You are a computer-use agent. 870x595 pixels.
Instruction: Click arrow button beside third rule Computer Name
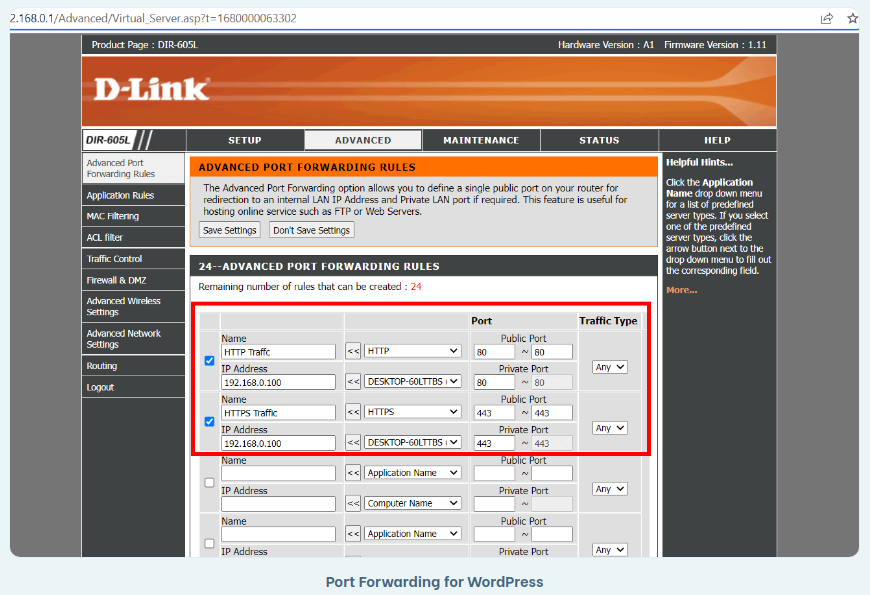[x=353, y=503]
